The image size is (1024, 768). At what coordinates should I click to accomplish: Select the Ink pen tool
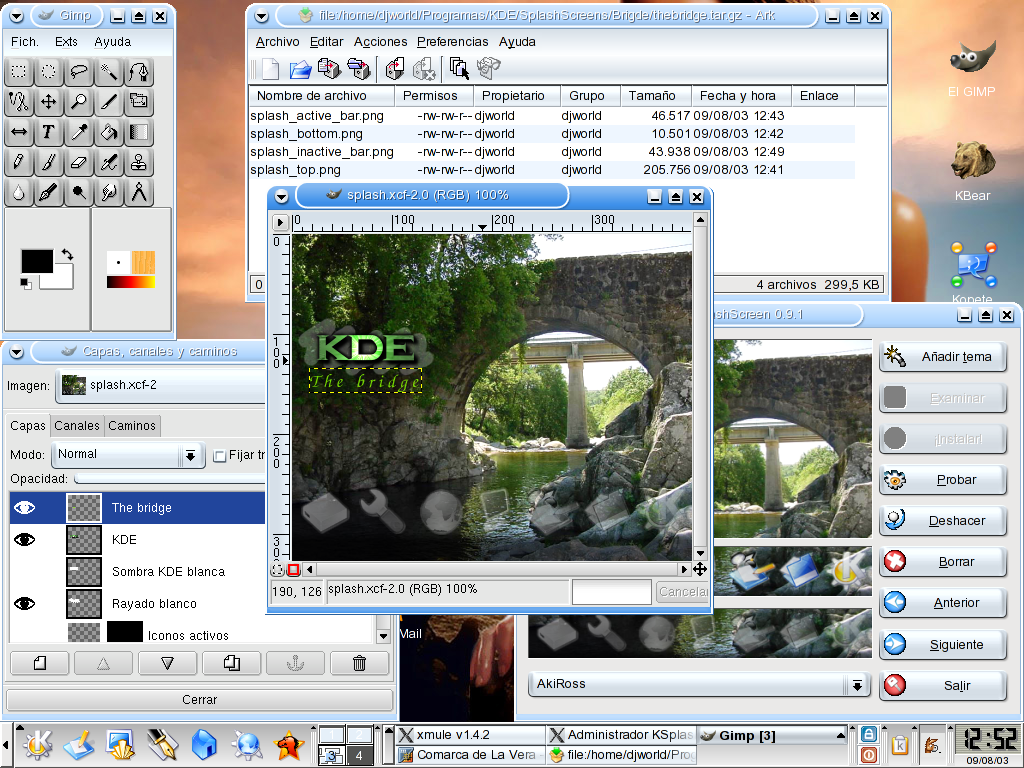coord(49,192)
